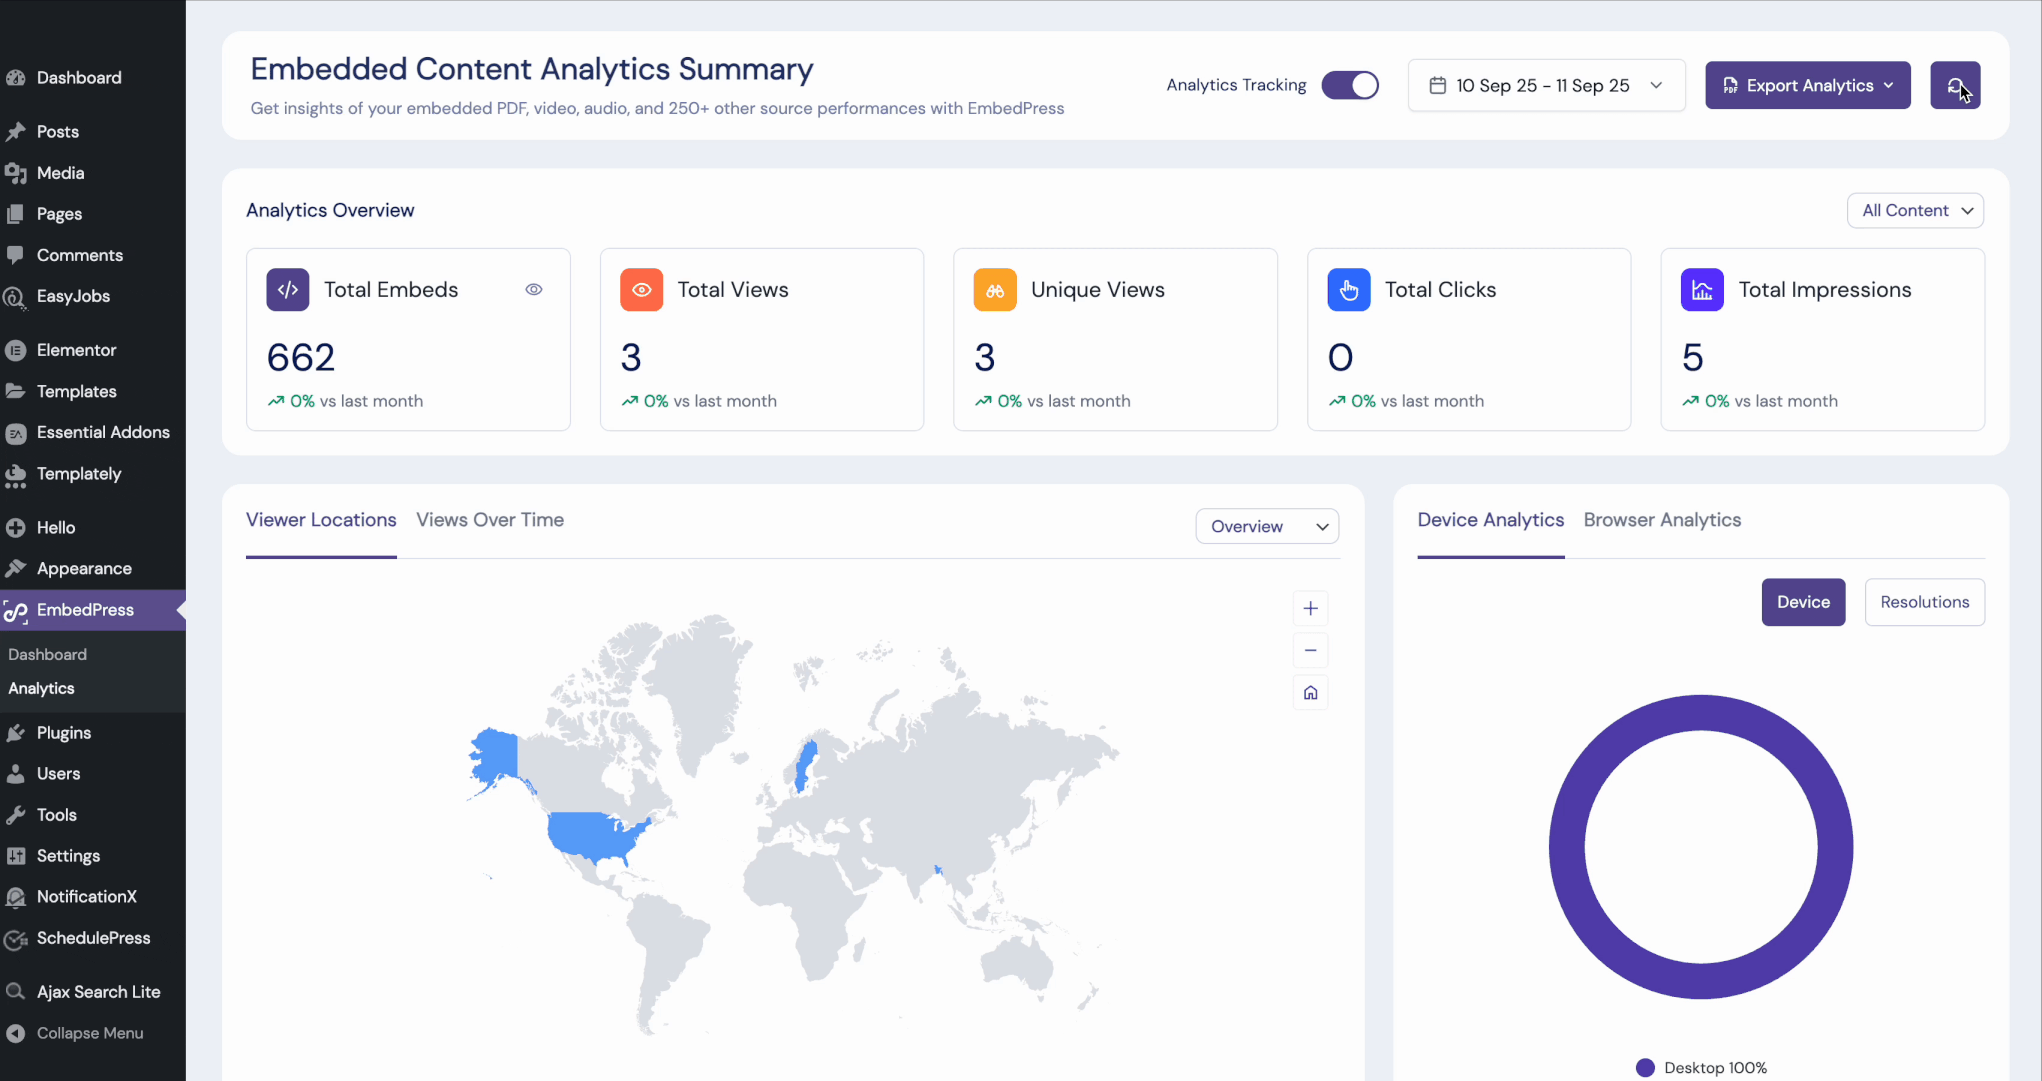Click the 662 Total Embeds value
Screen dimensions: 2042x1081
(300, 357)
